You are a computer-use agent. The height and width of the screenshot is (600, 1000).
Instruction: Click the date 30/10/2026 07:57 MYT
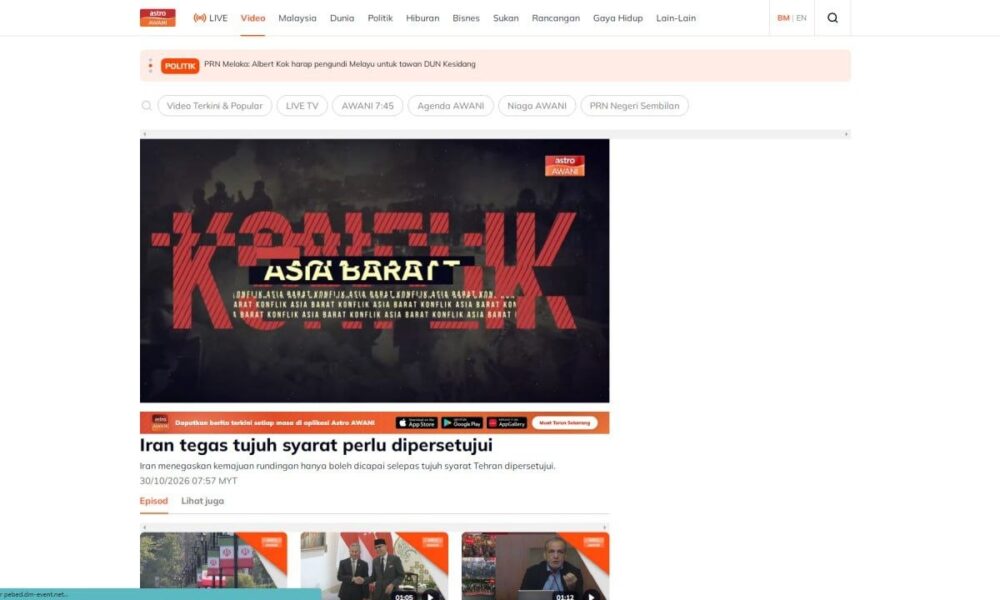coord(188,481)
